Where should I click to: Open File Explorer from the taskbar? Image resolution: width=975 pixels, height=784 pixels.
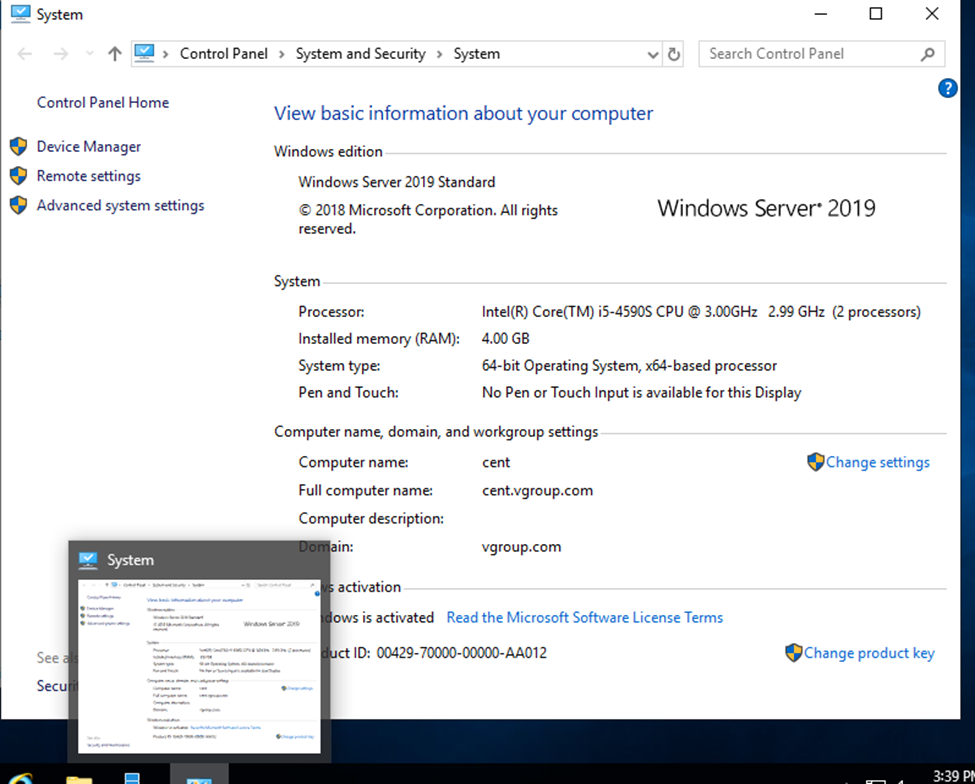click(x=79, y=778)
